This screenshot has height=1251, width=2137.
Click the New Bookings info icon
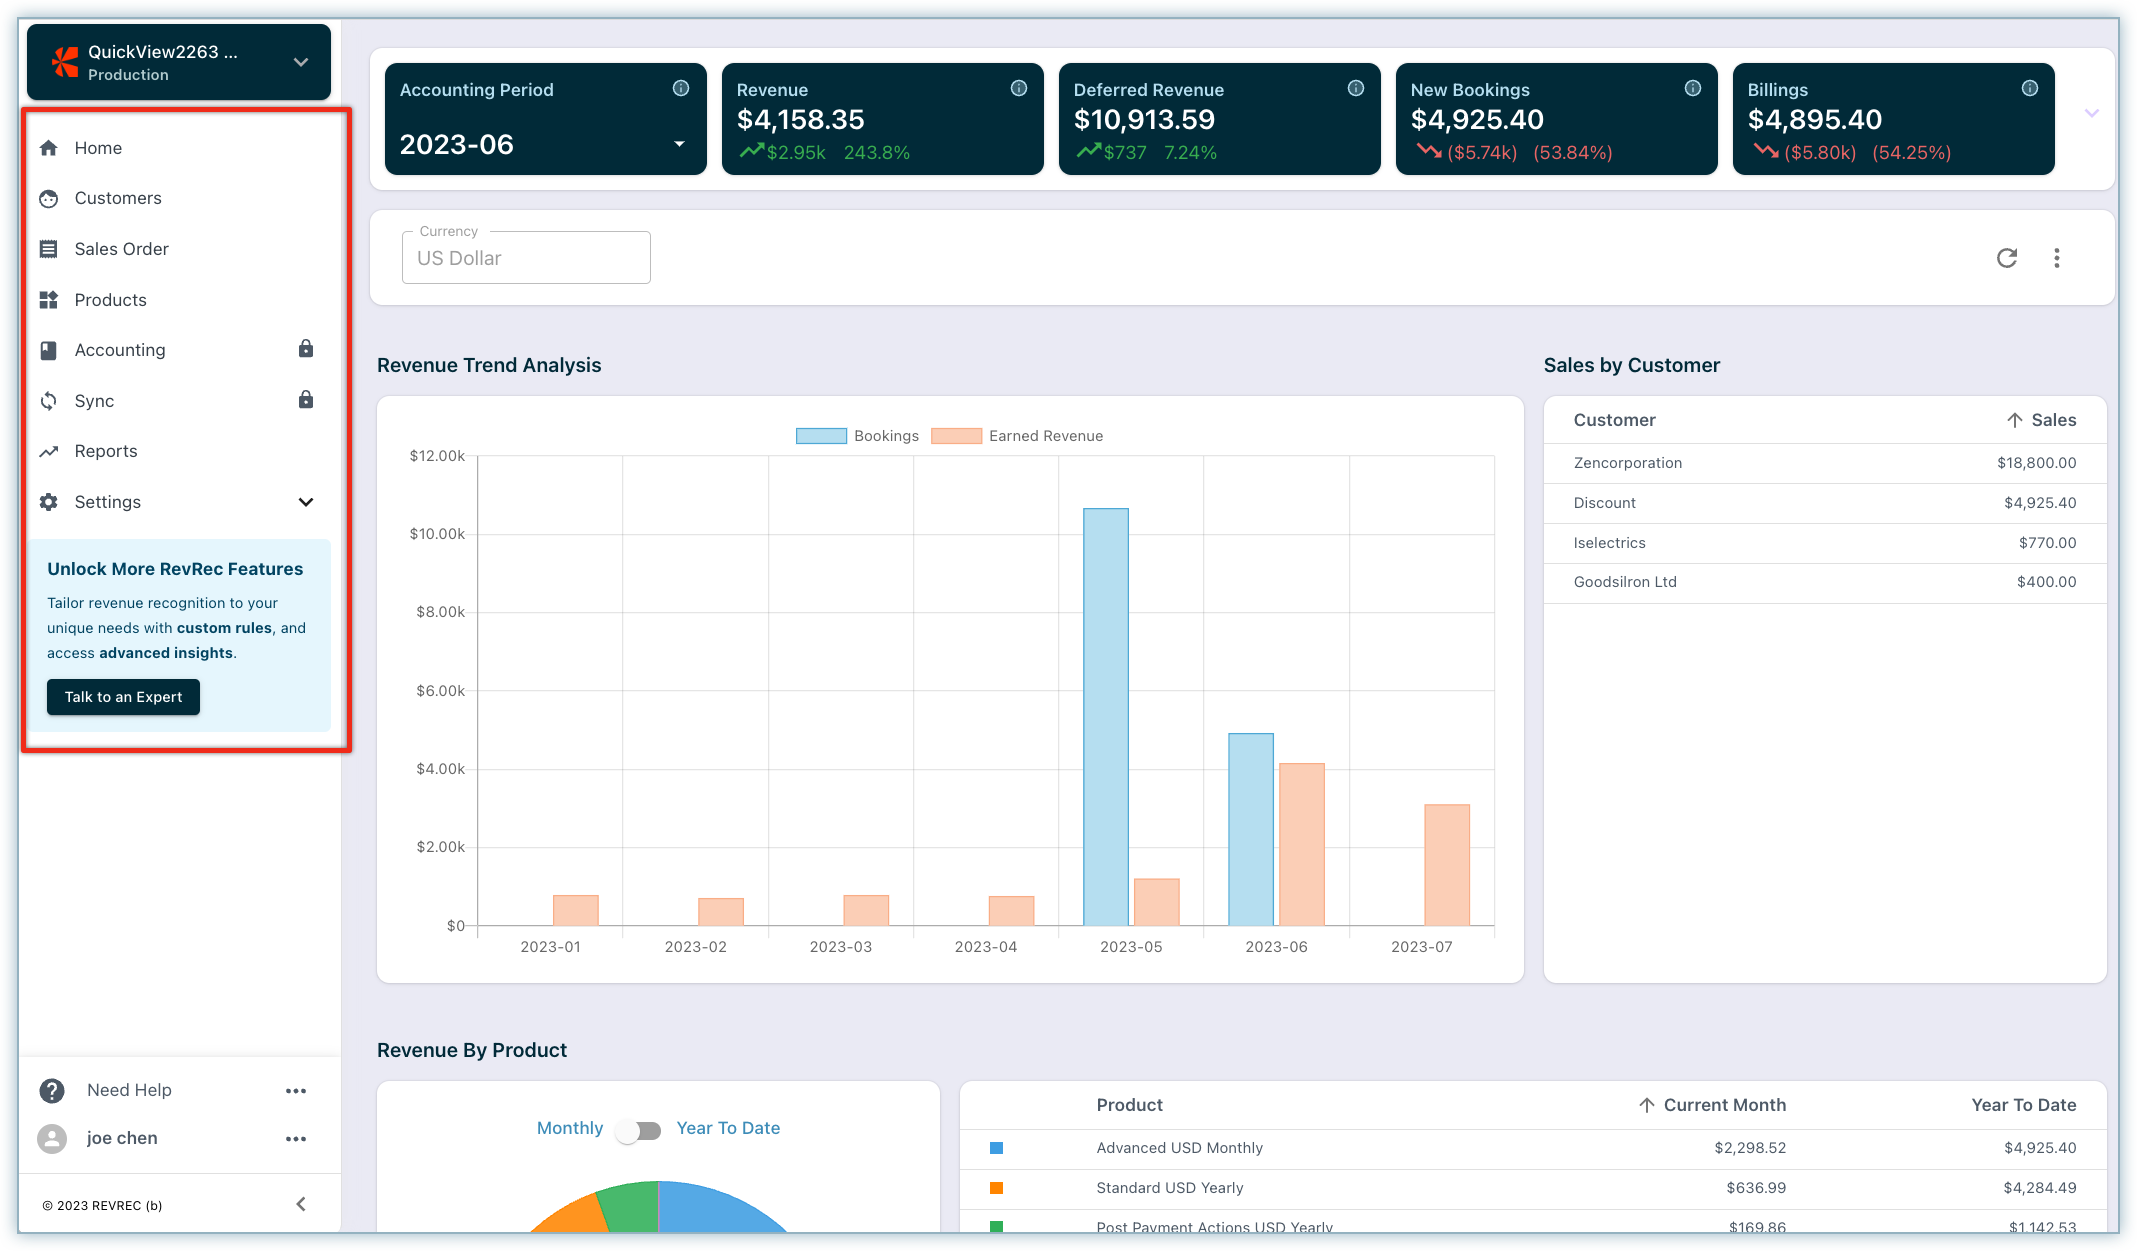pyautogui.click(x=1693, y=88)
